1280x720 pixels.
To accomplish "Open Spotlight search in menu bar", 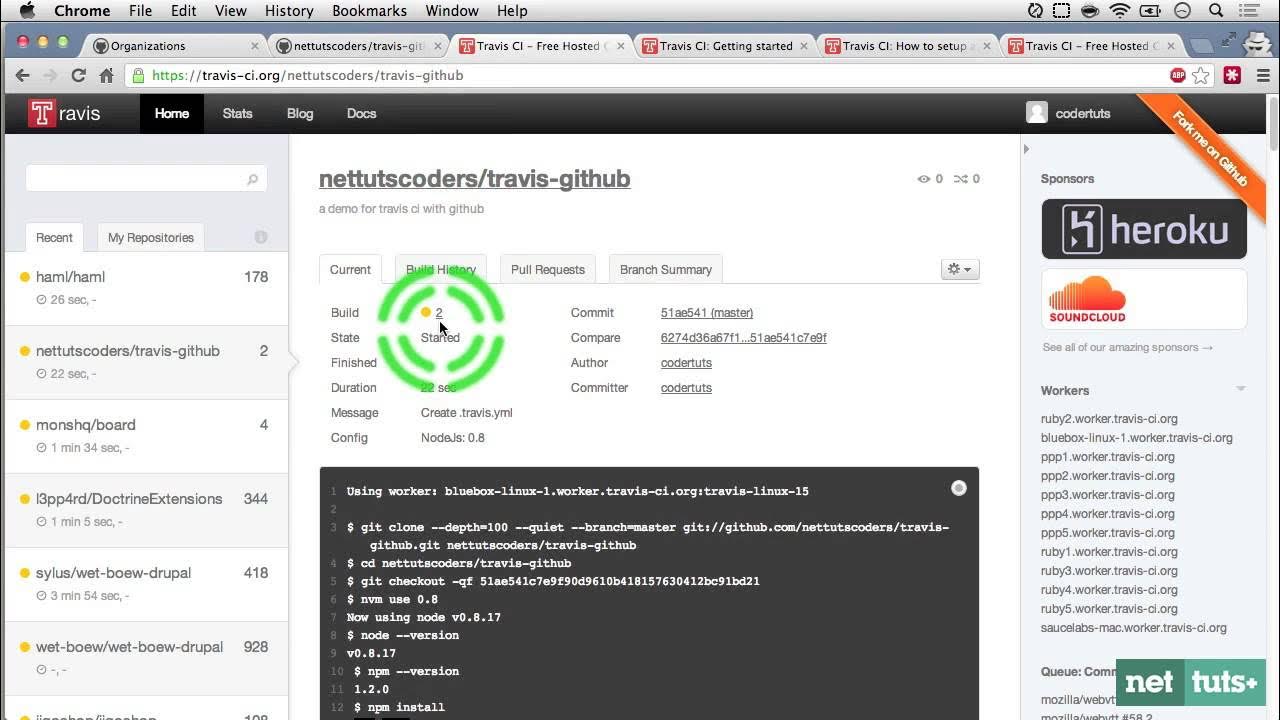I will pyautogui.click(x=1216, y=11).
